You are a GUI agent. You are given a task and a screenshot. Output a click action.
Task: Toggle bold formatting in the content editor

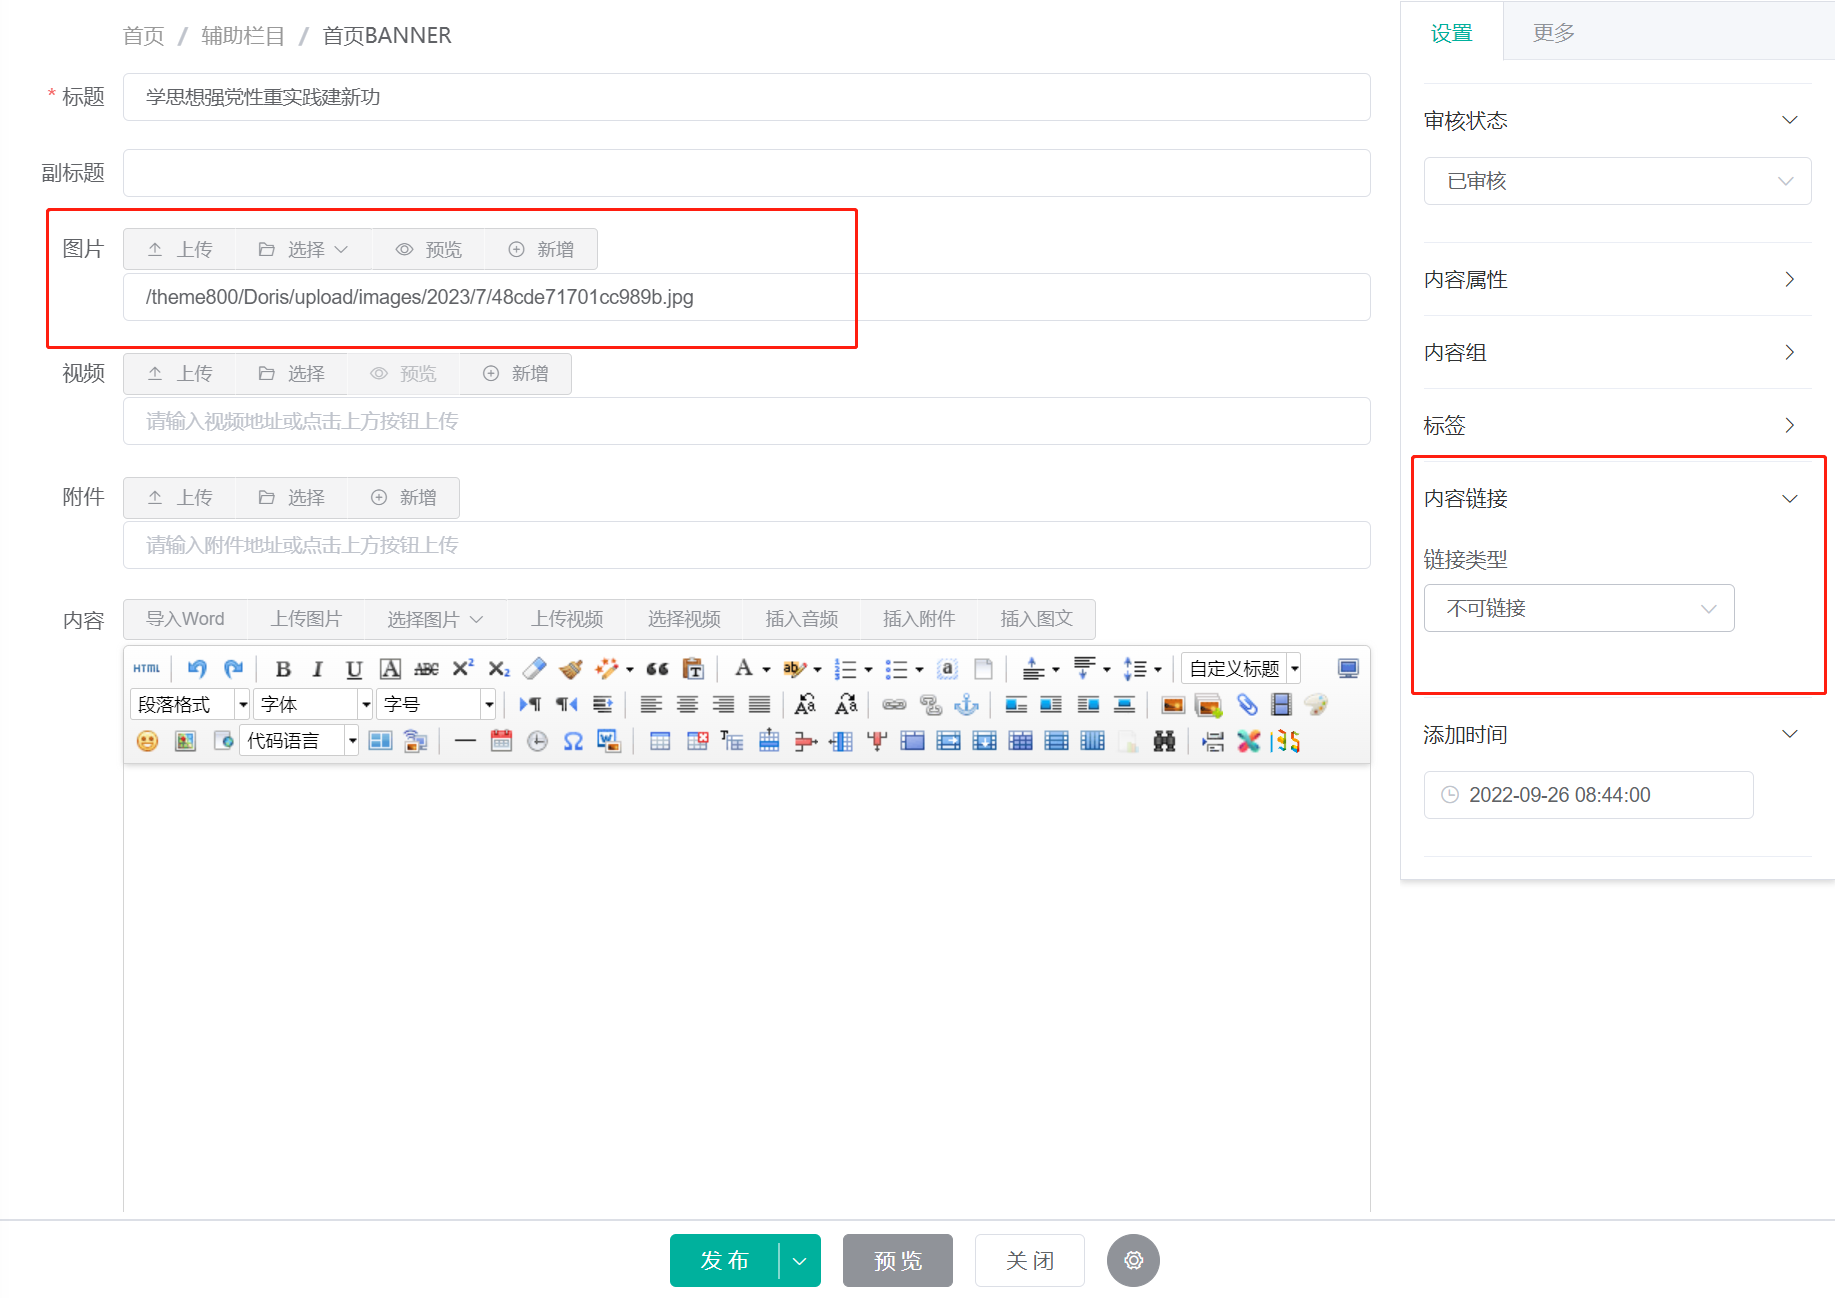point(284,668)
